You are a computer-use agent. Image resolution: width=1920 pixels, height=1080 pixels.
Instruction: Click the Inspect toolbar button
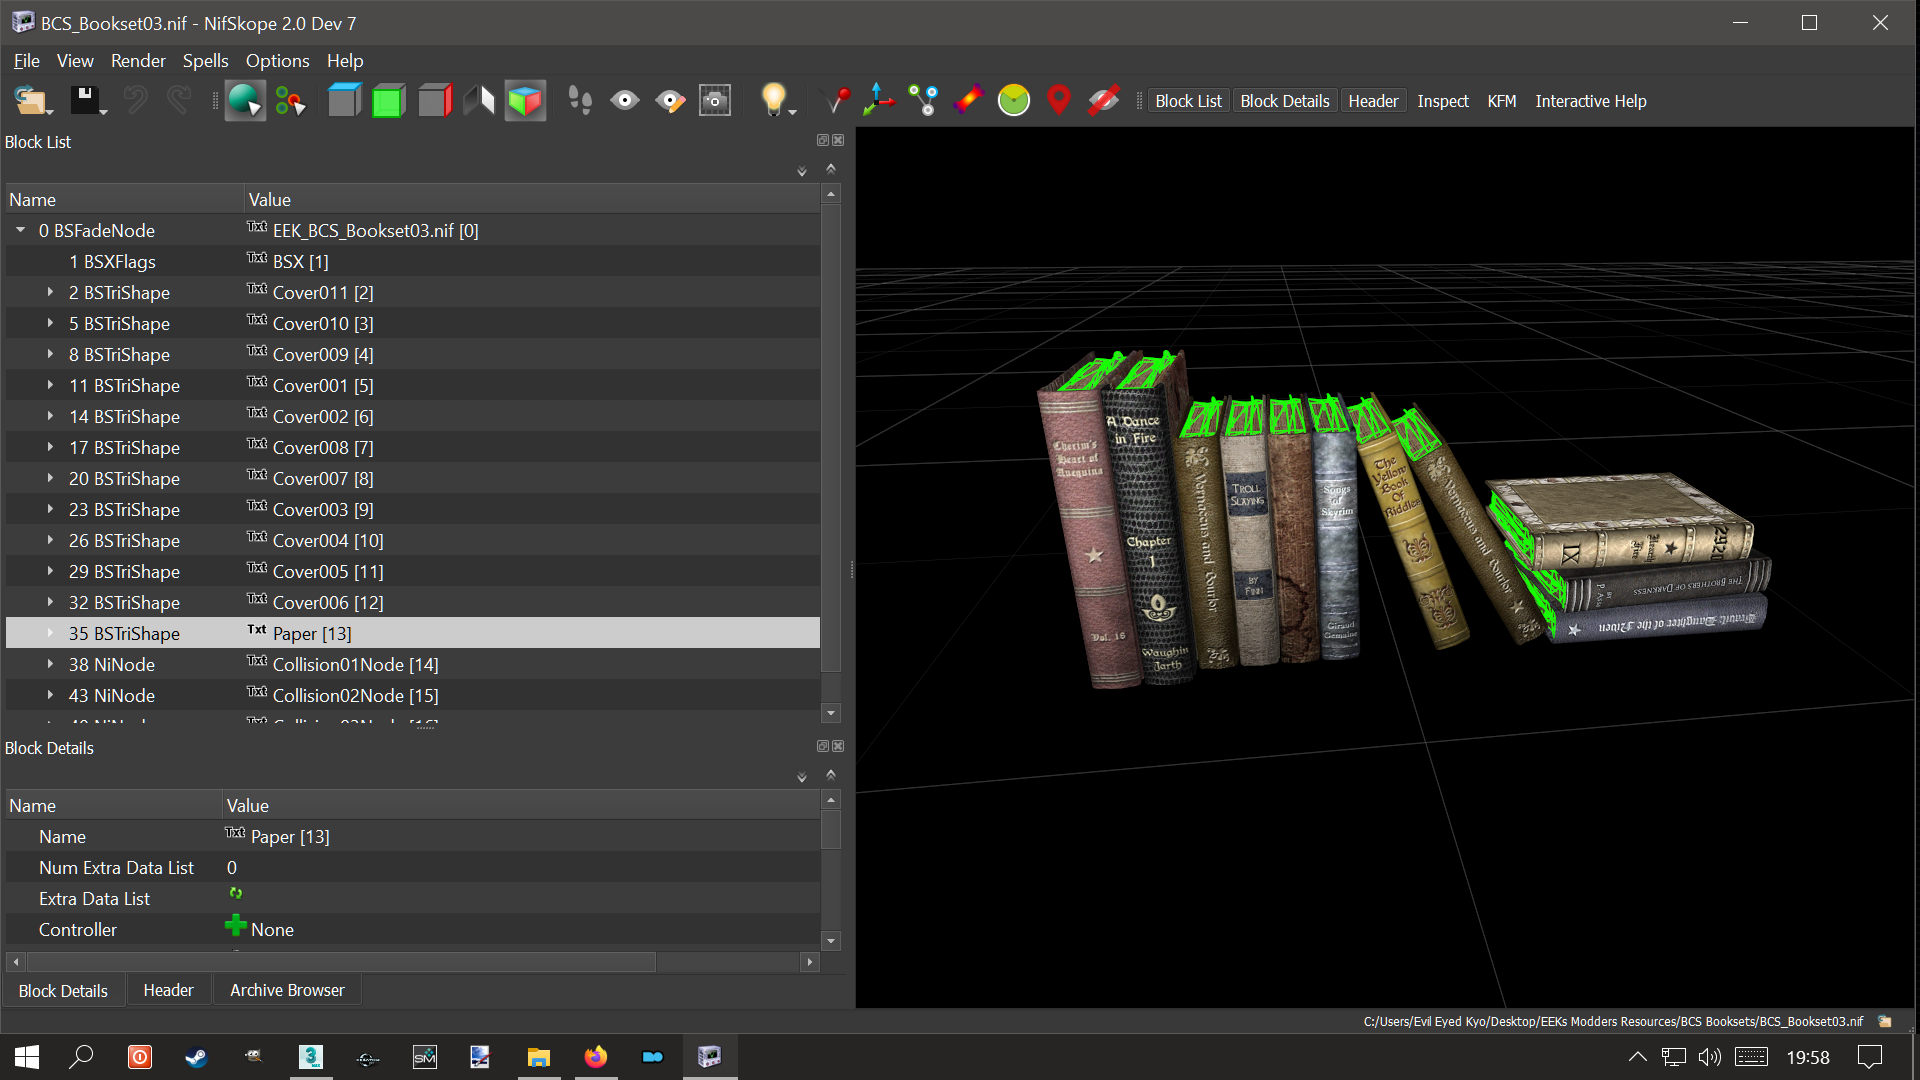(1442, 101)
